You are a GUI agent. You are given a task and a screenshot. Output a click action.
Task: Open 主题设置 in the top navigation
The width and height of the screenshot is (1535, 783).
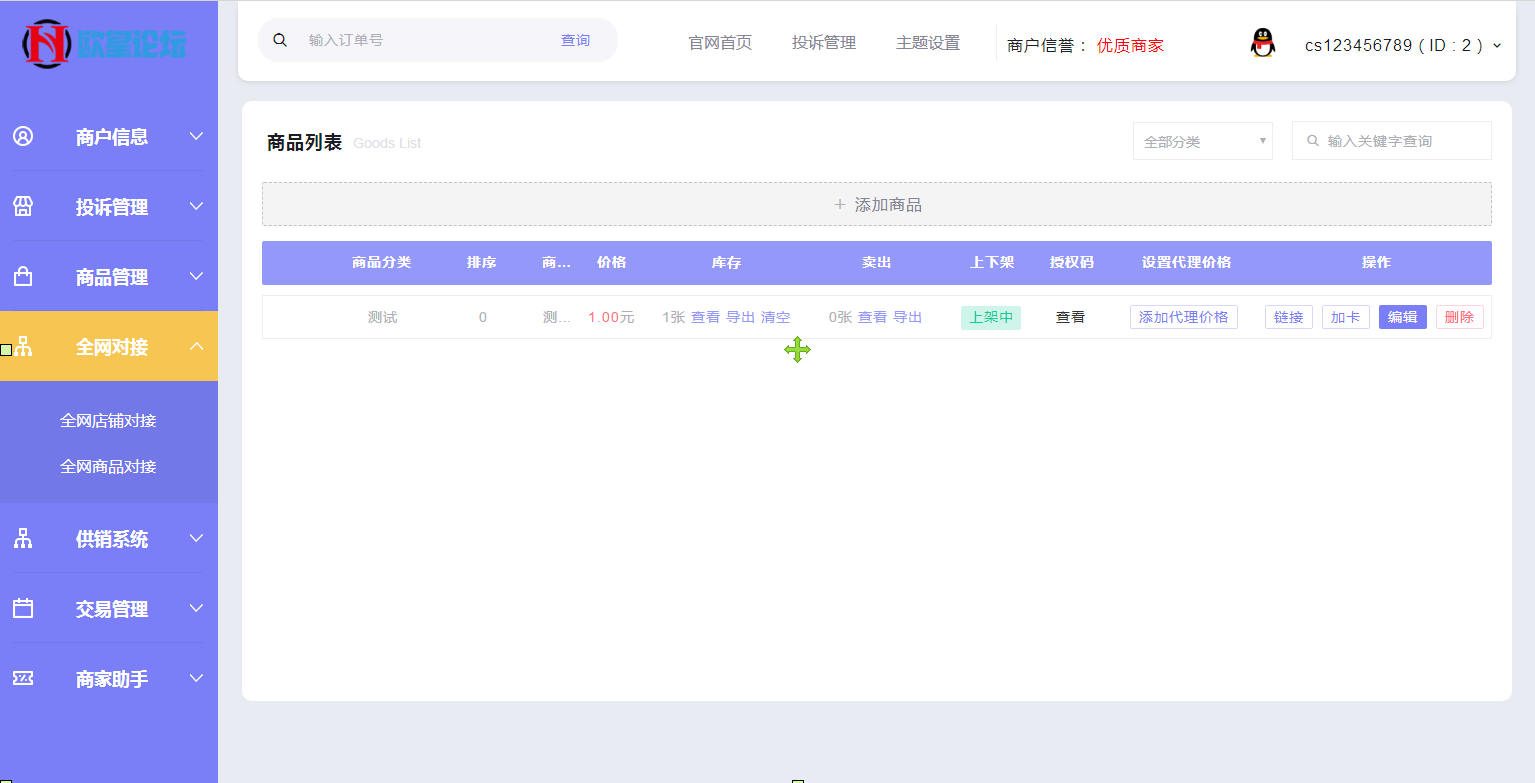[x=928, y=42]
